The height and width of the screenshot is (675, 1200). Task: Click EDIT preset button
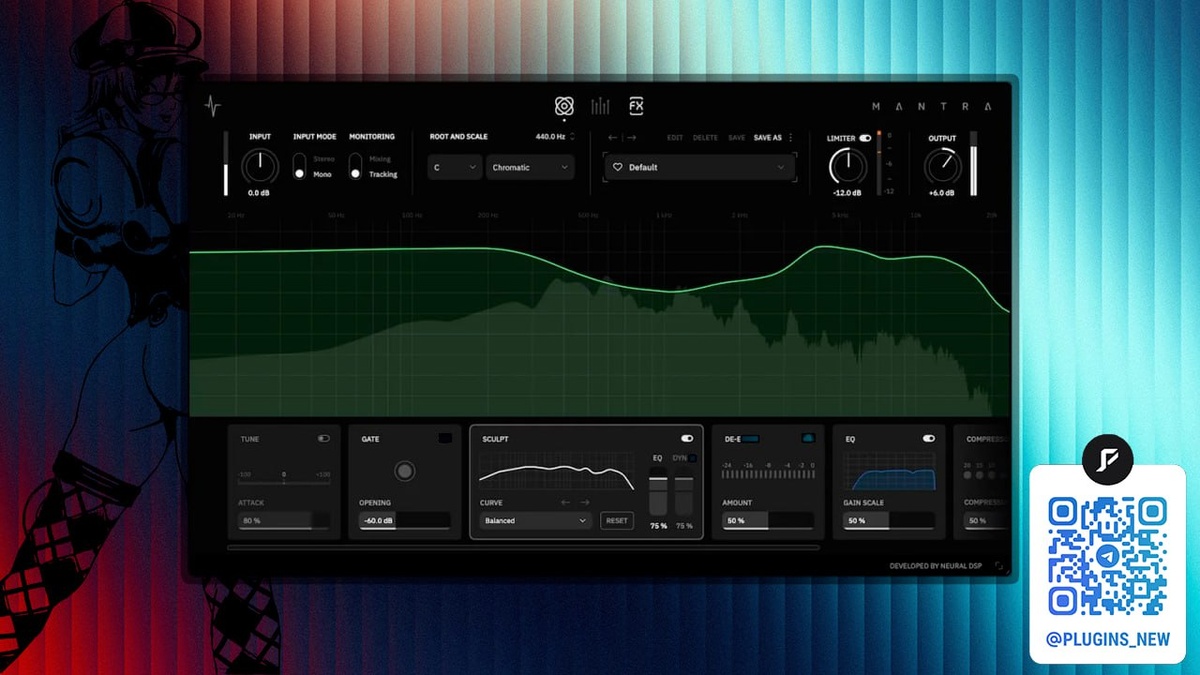click(x=676, y=138)
